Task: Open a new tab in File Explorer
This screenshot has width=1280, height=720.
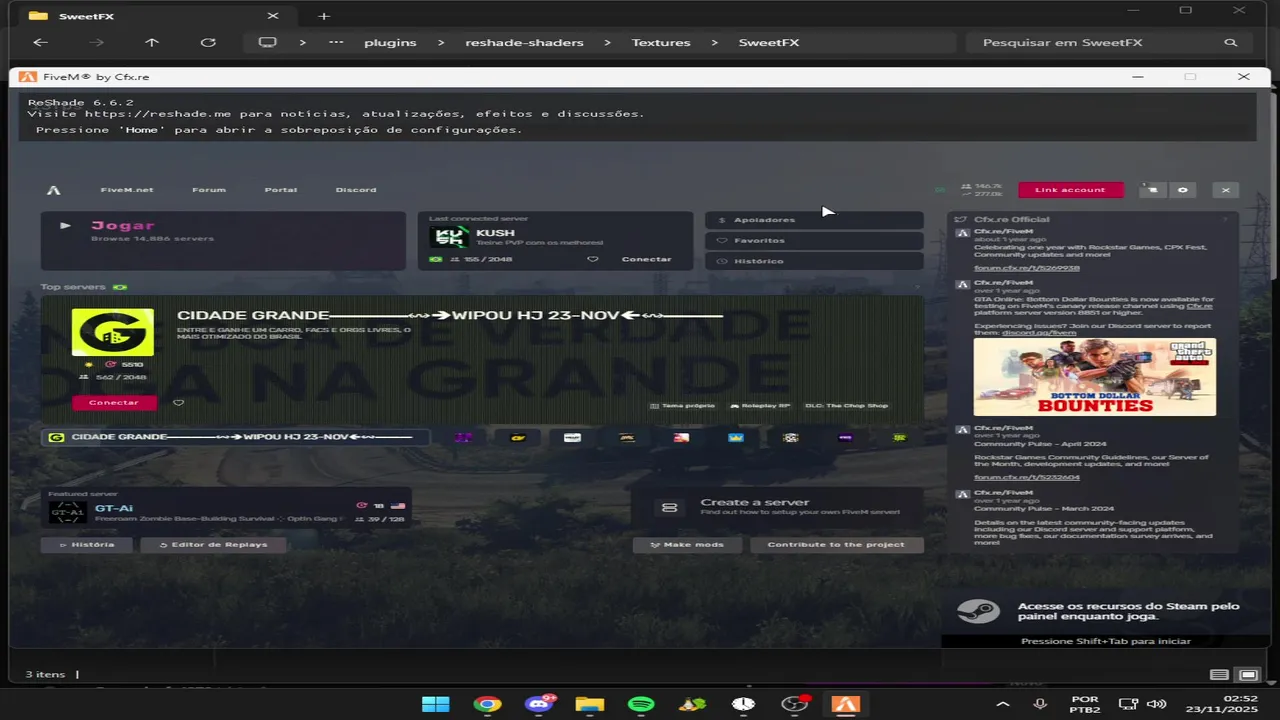Action: coord(323,16)
